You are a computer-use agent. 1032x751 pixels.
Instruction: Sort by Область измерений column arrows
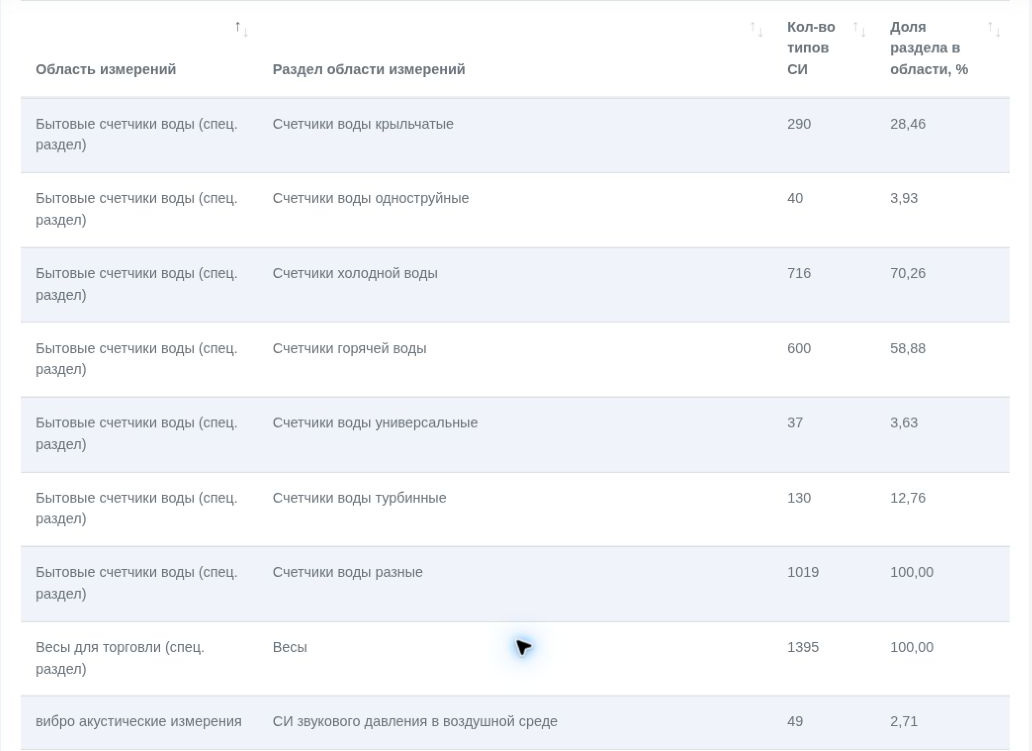[x=242, y=29]
